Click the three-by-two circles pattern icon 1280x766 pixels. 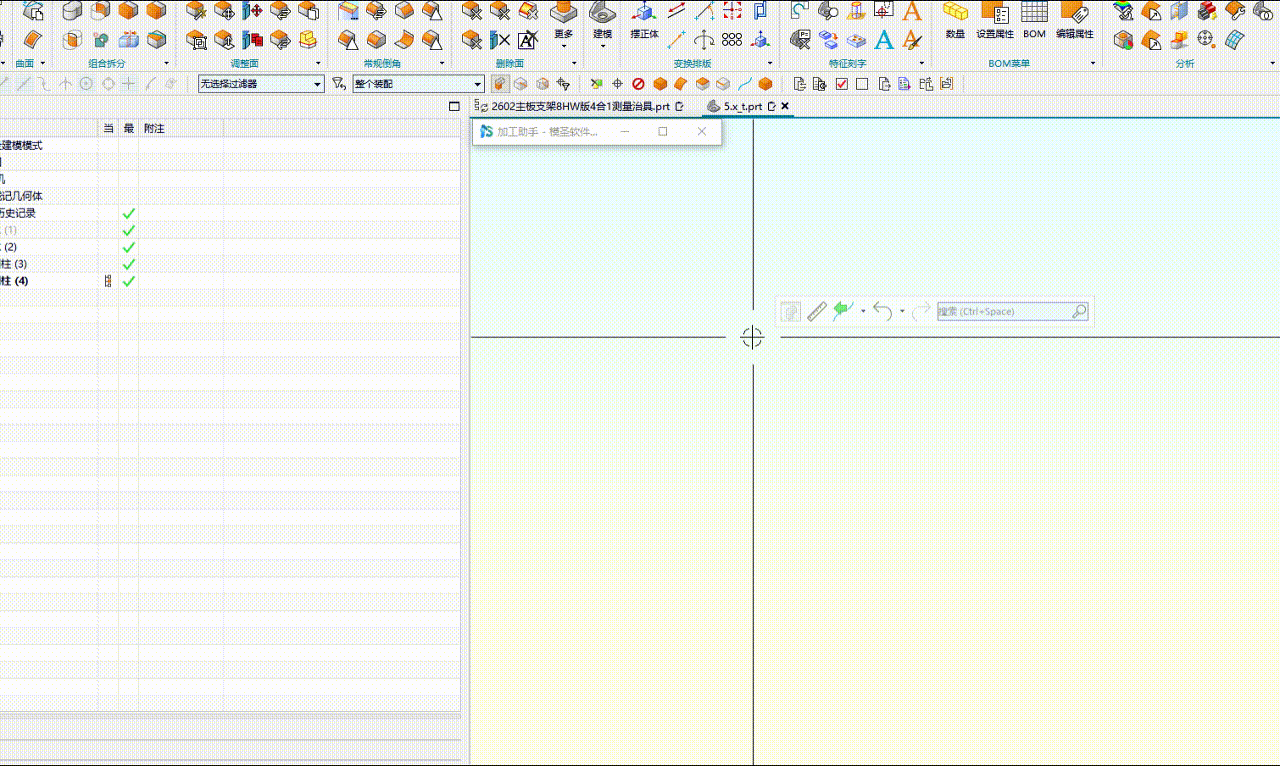tap(732, 40)
